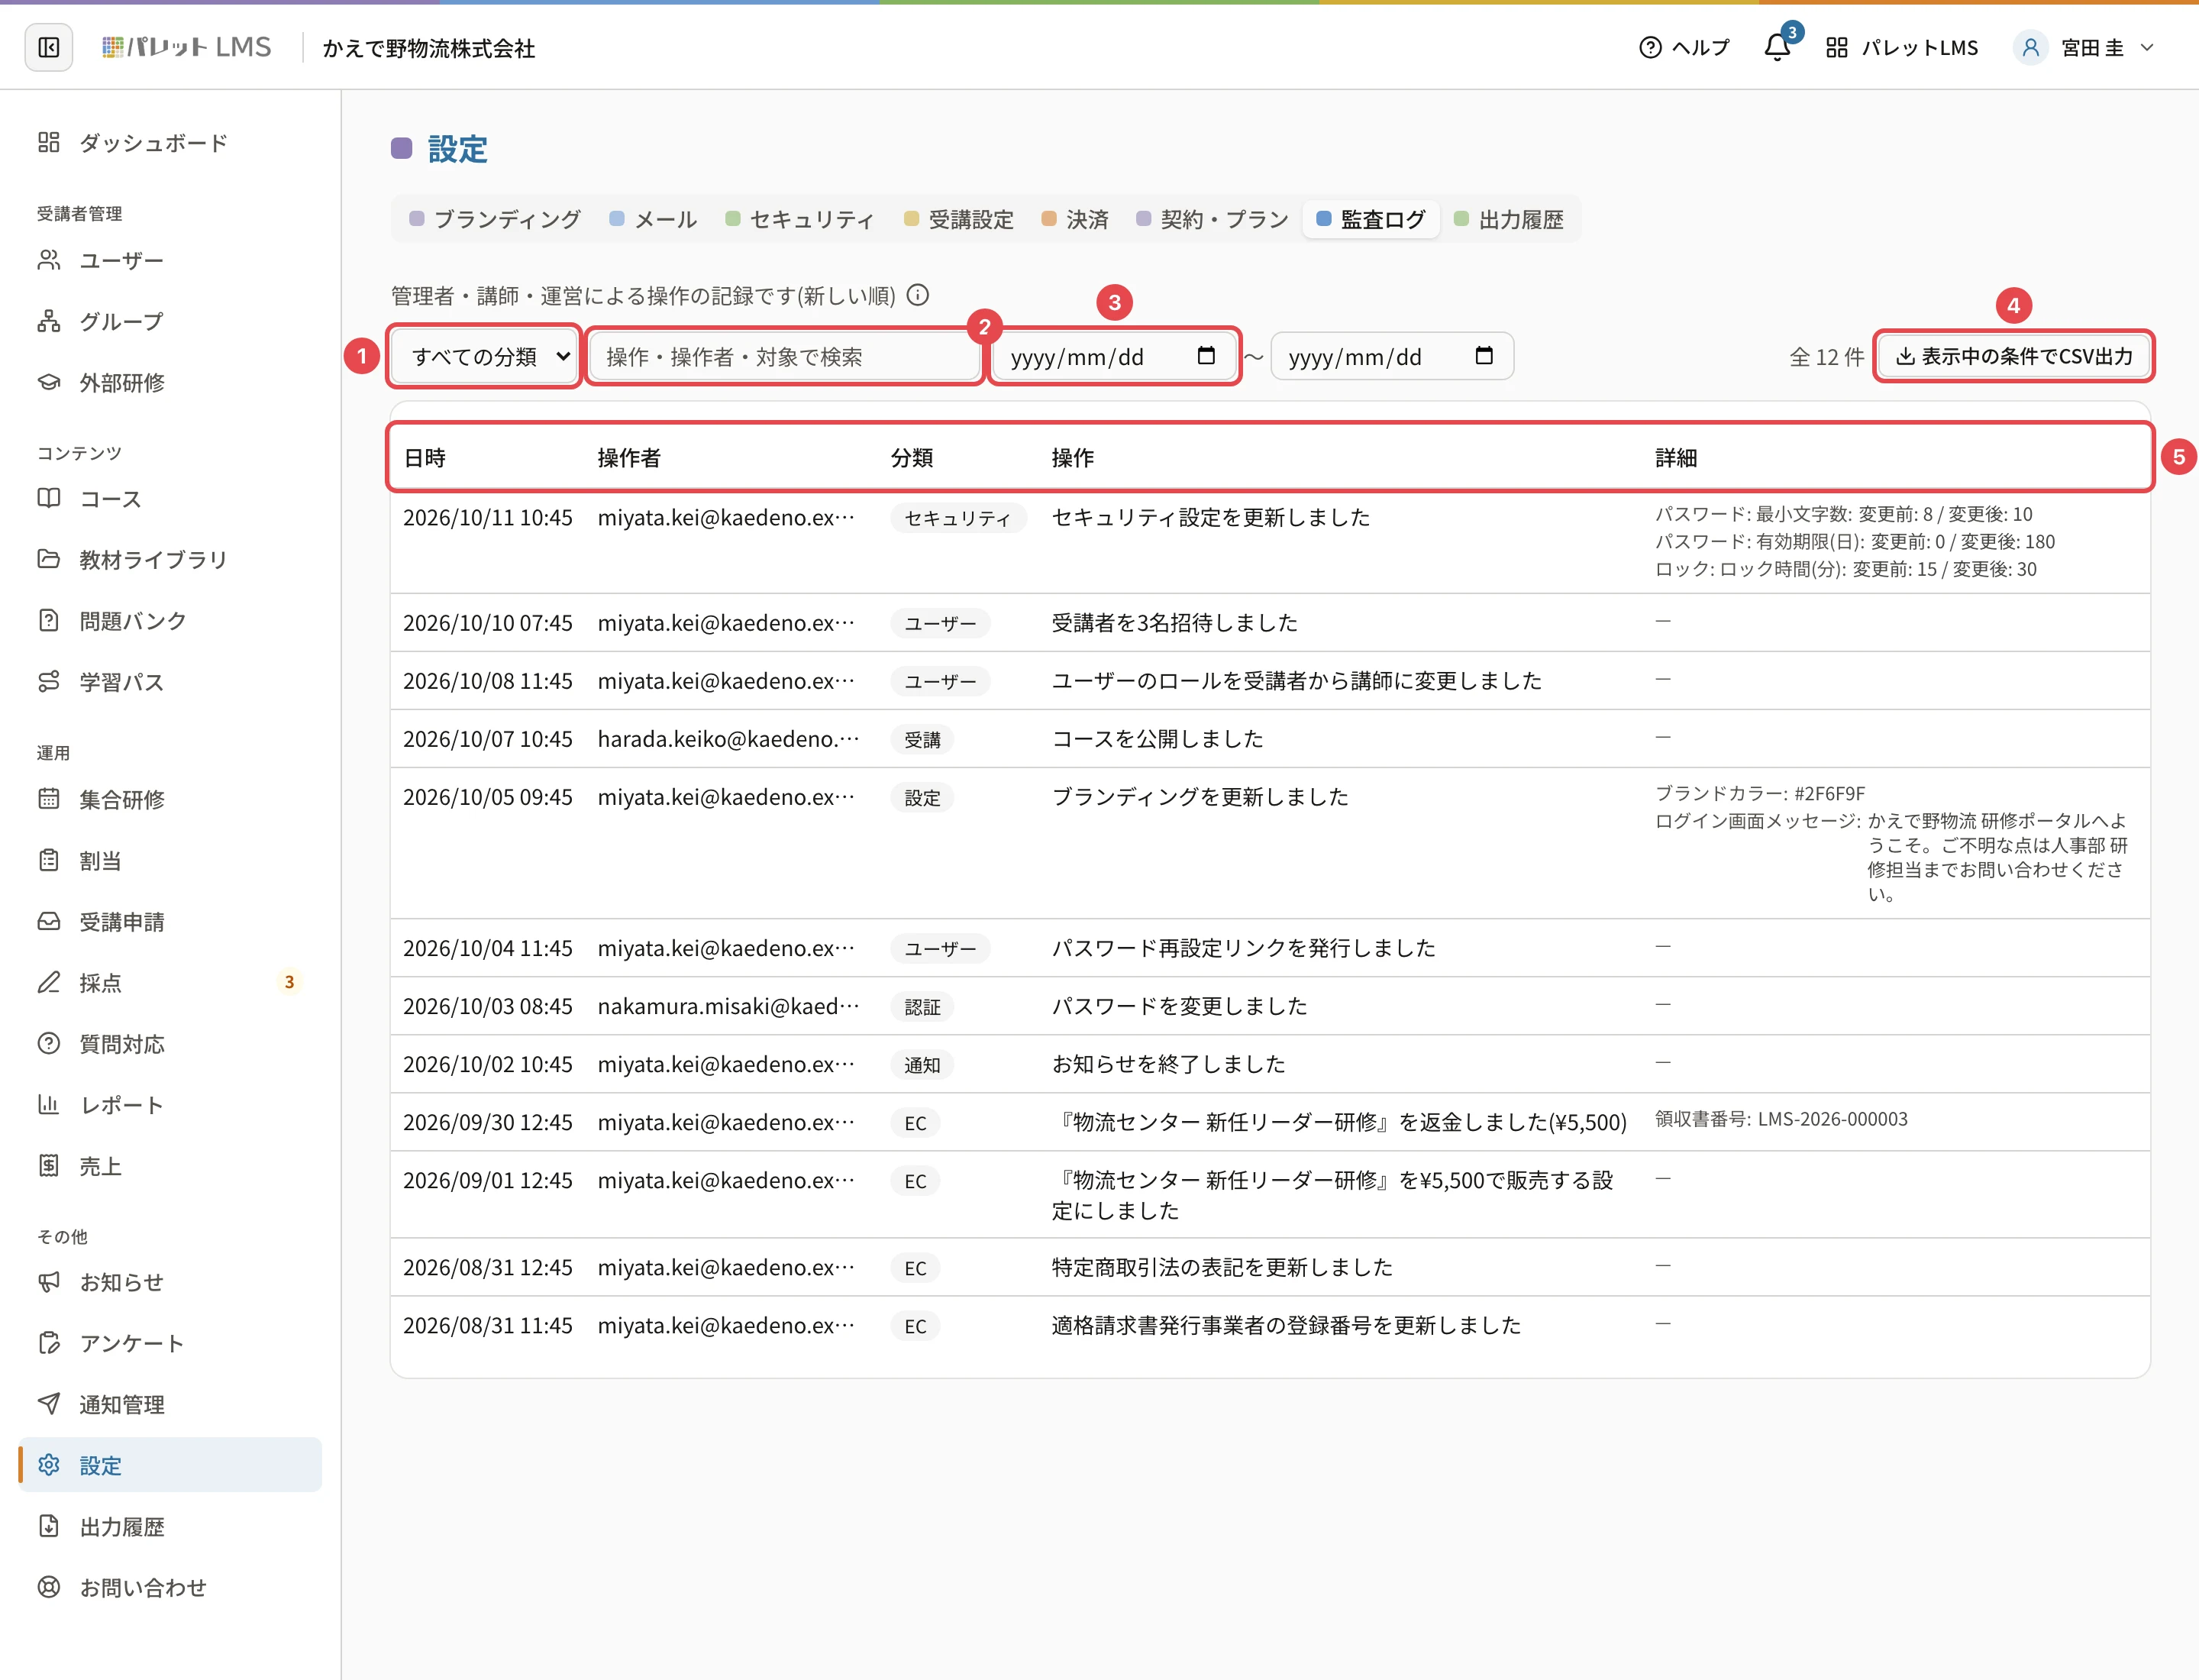The width and height of the screenshot is (2199, 1680).
Task: Open the notifications bell
Action: (1777, 47)
